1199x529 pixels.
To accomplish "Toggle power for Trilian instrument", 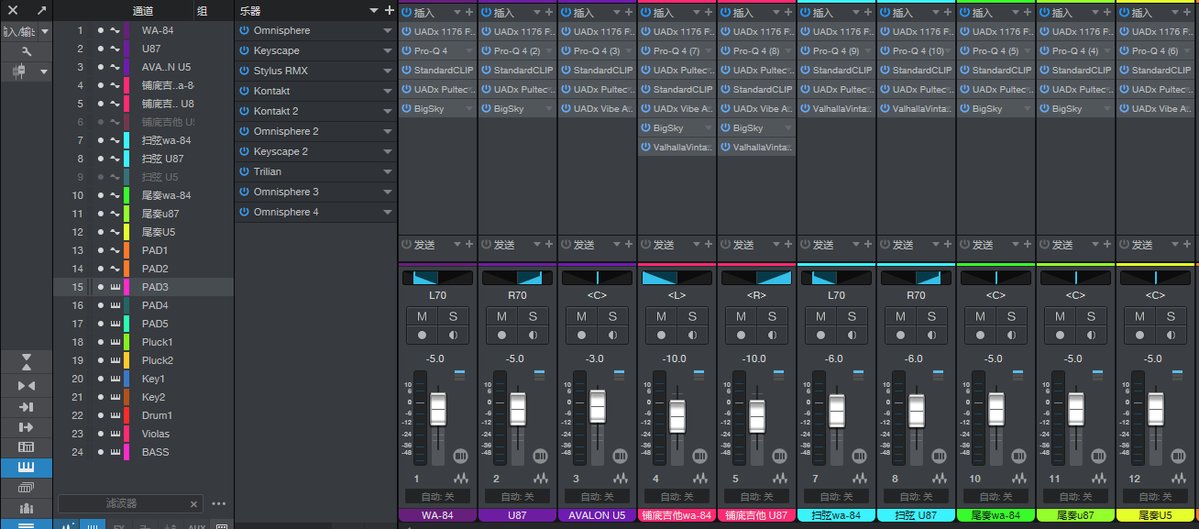I will pyautogui.click(x=245, y=171).
